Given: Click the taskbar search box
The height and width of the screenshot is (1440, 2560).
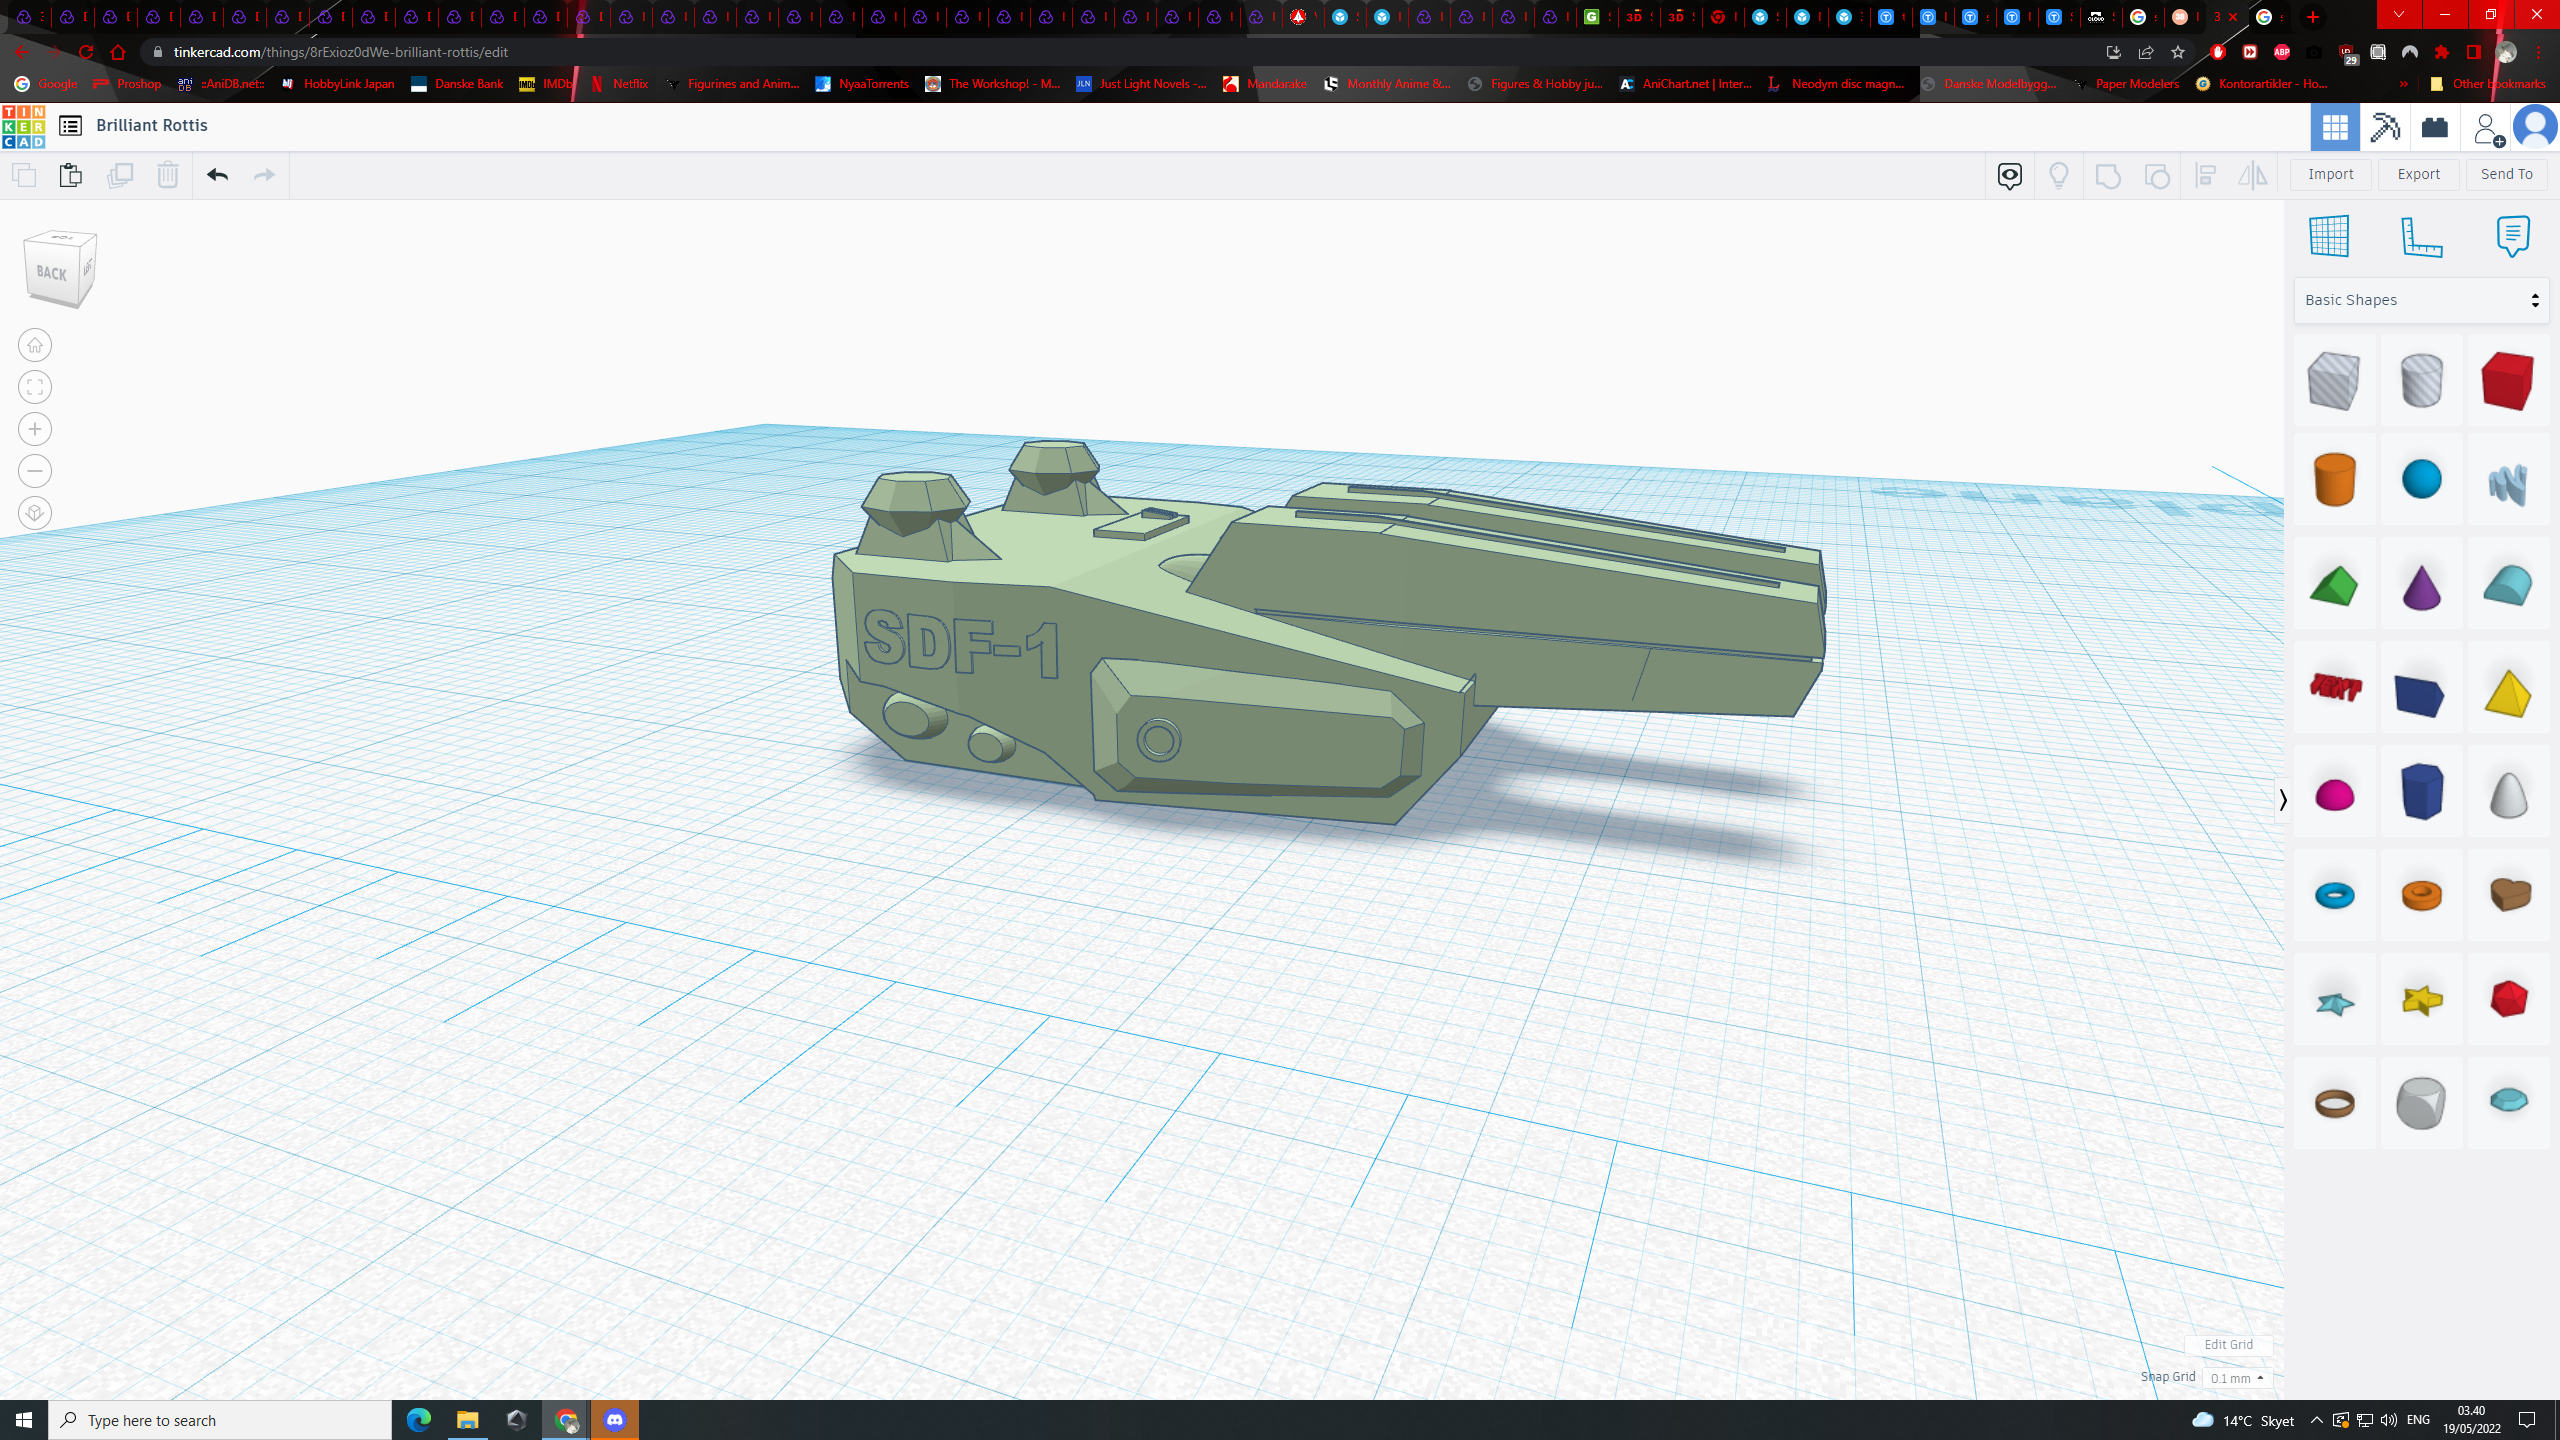Looking at the screenshot, I should coord(220,1420).
